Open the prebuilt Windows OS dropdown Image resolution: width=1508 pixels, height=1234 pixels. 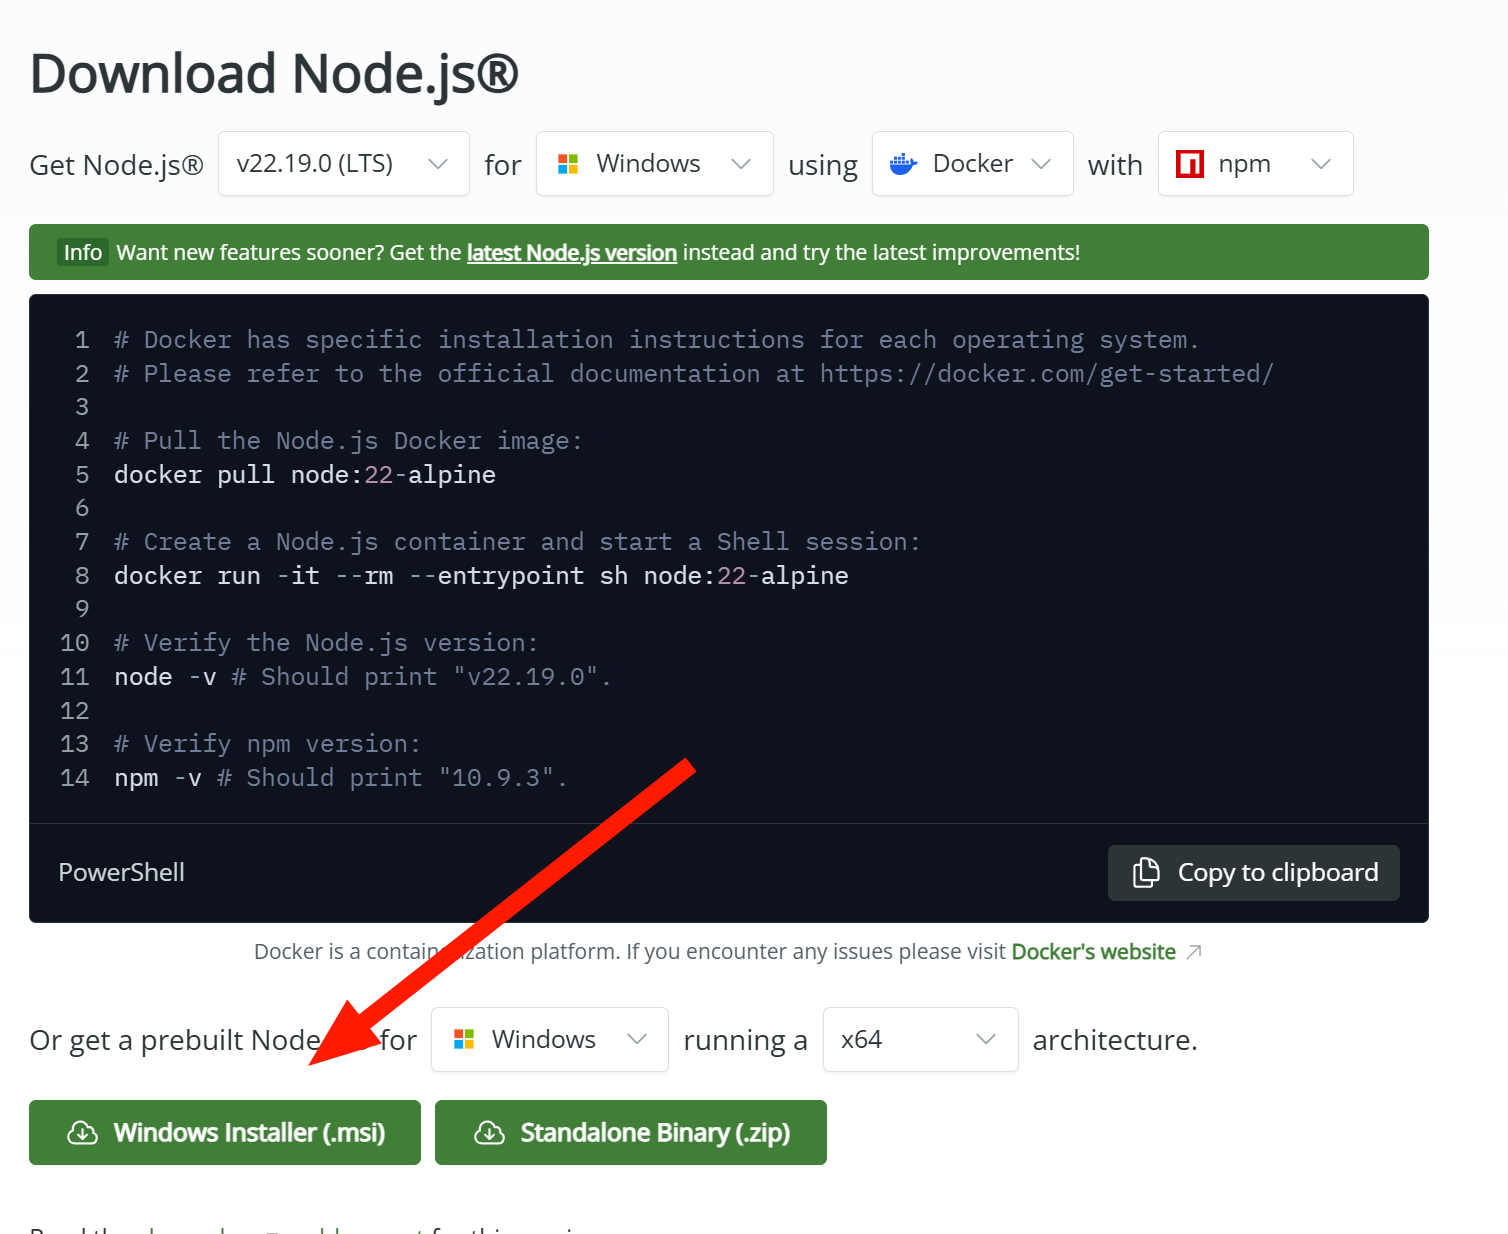click(549, 1040)
